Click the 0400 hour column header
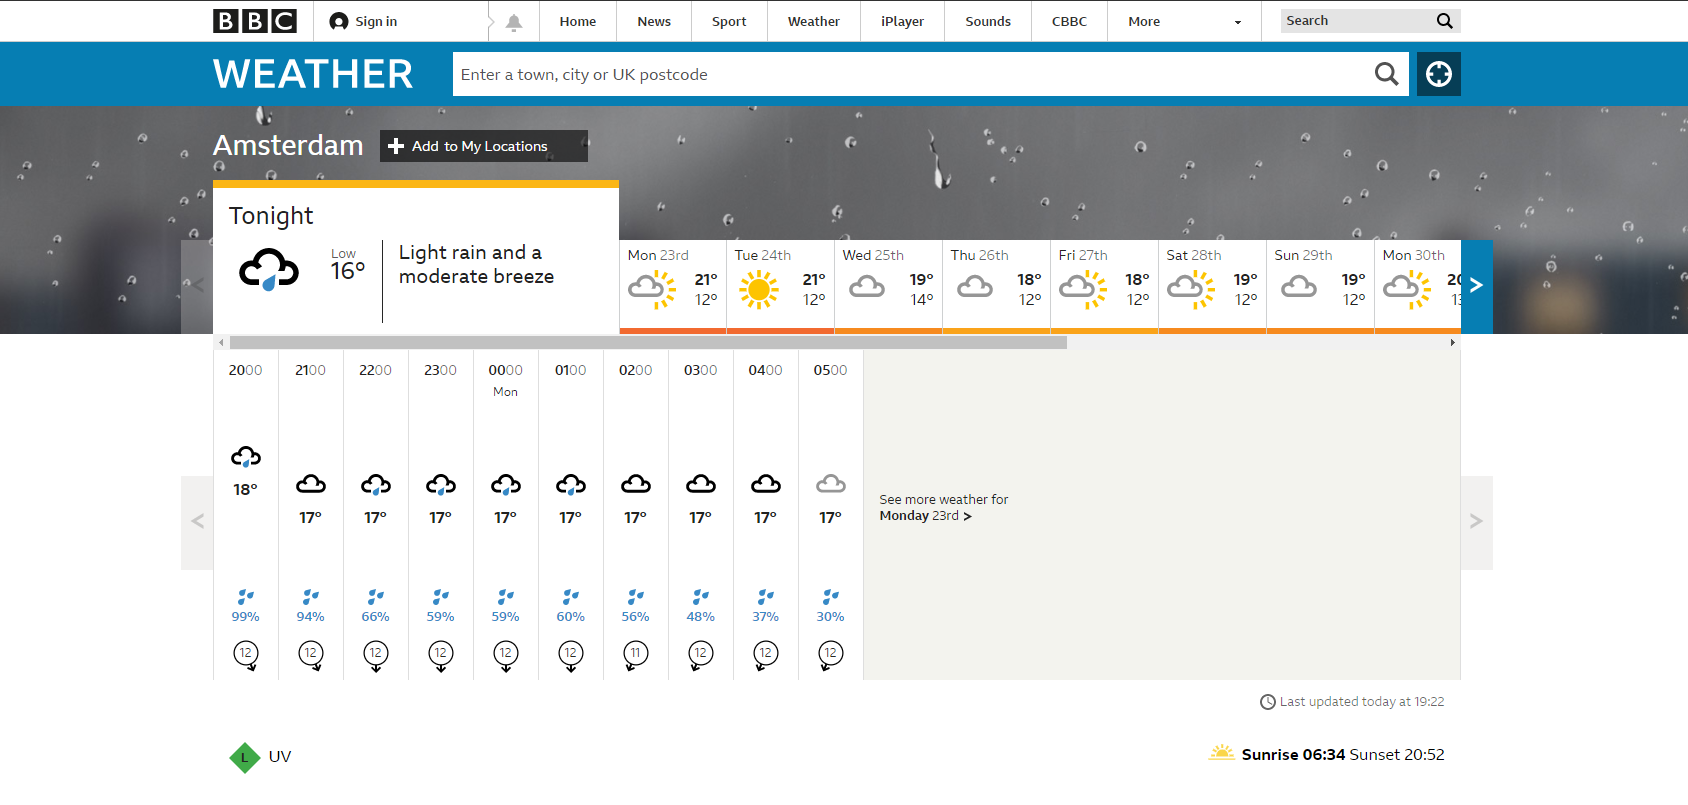The image size is (1688, 805). tap(766, 370)
